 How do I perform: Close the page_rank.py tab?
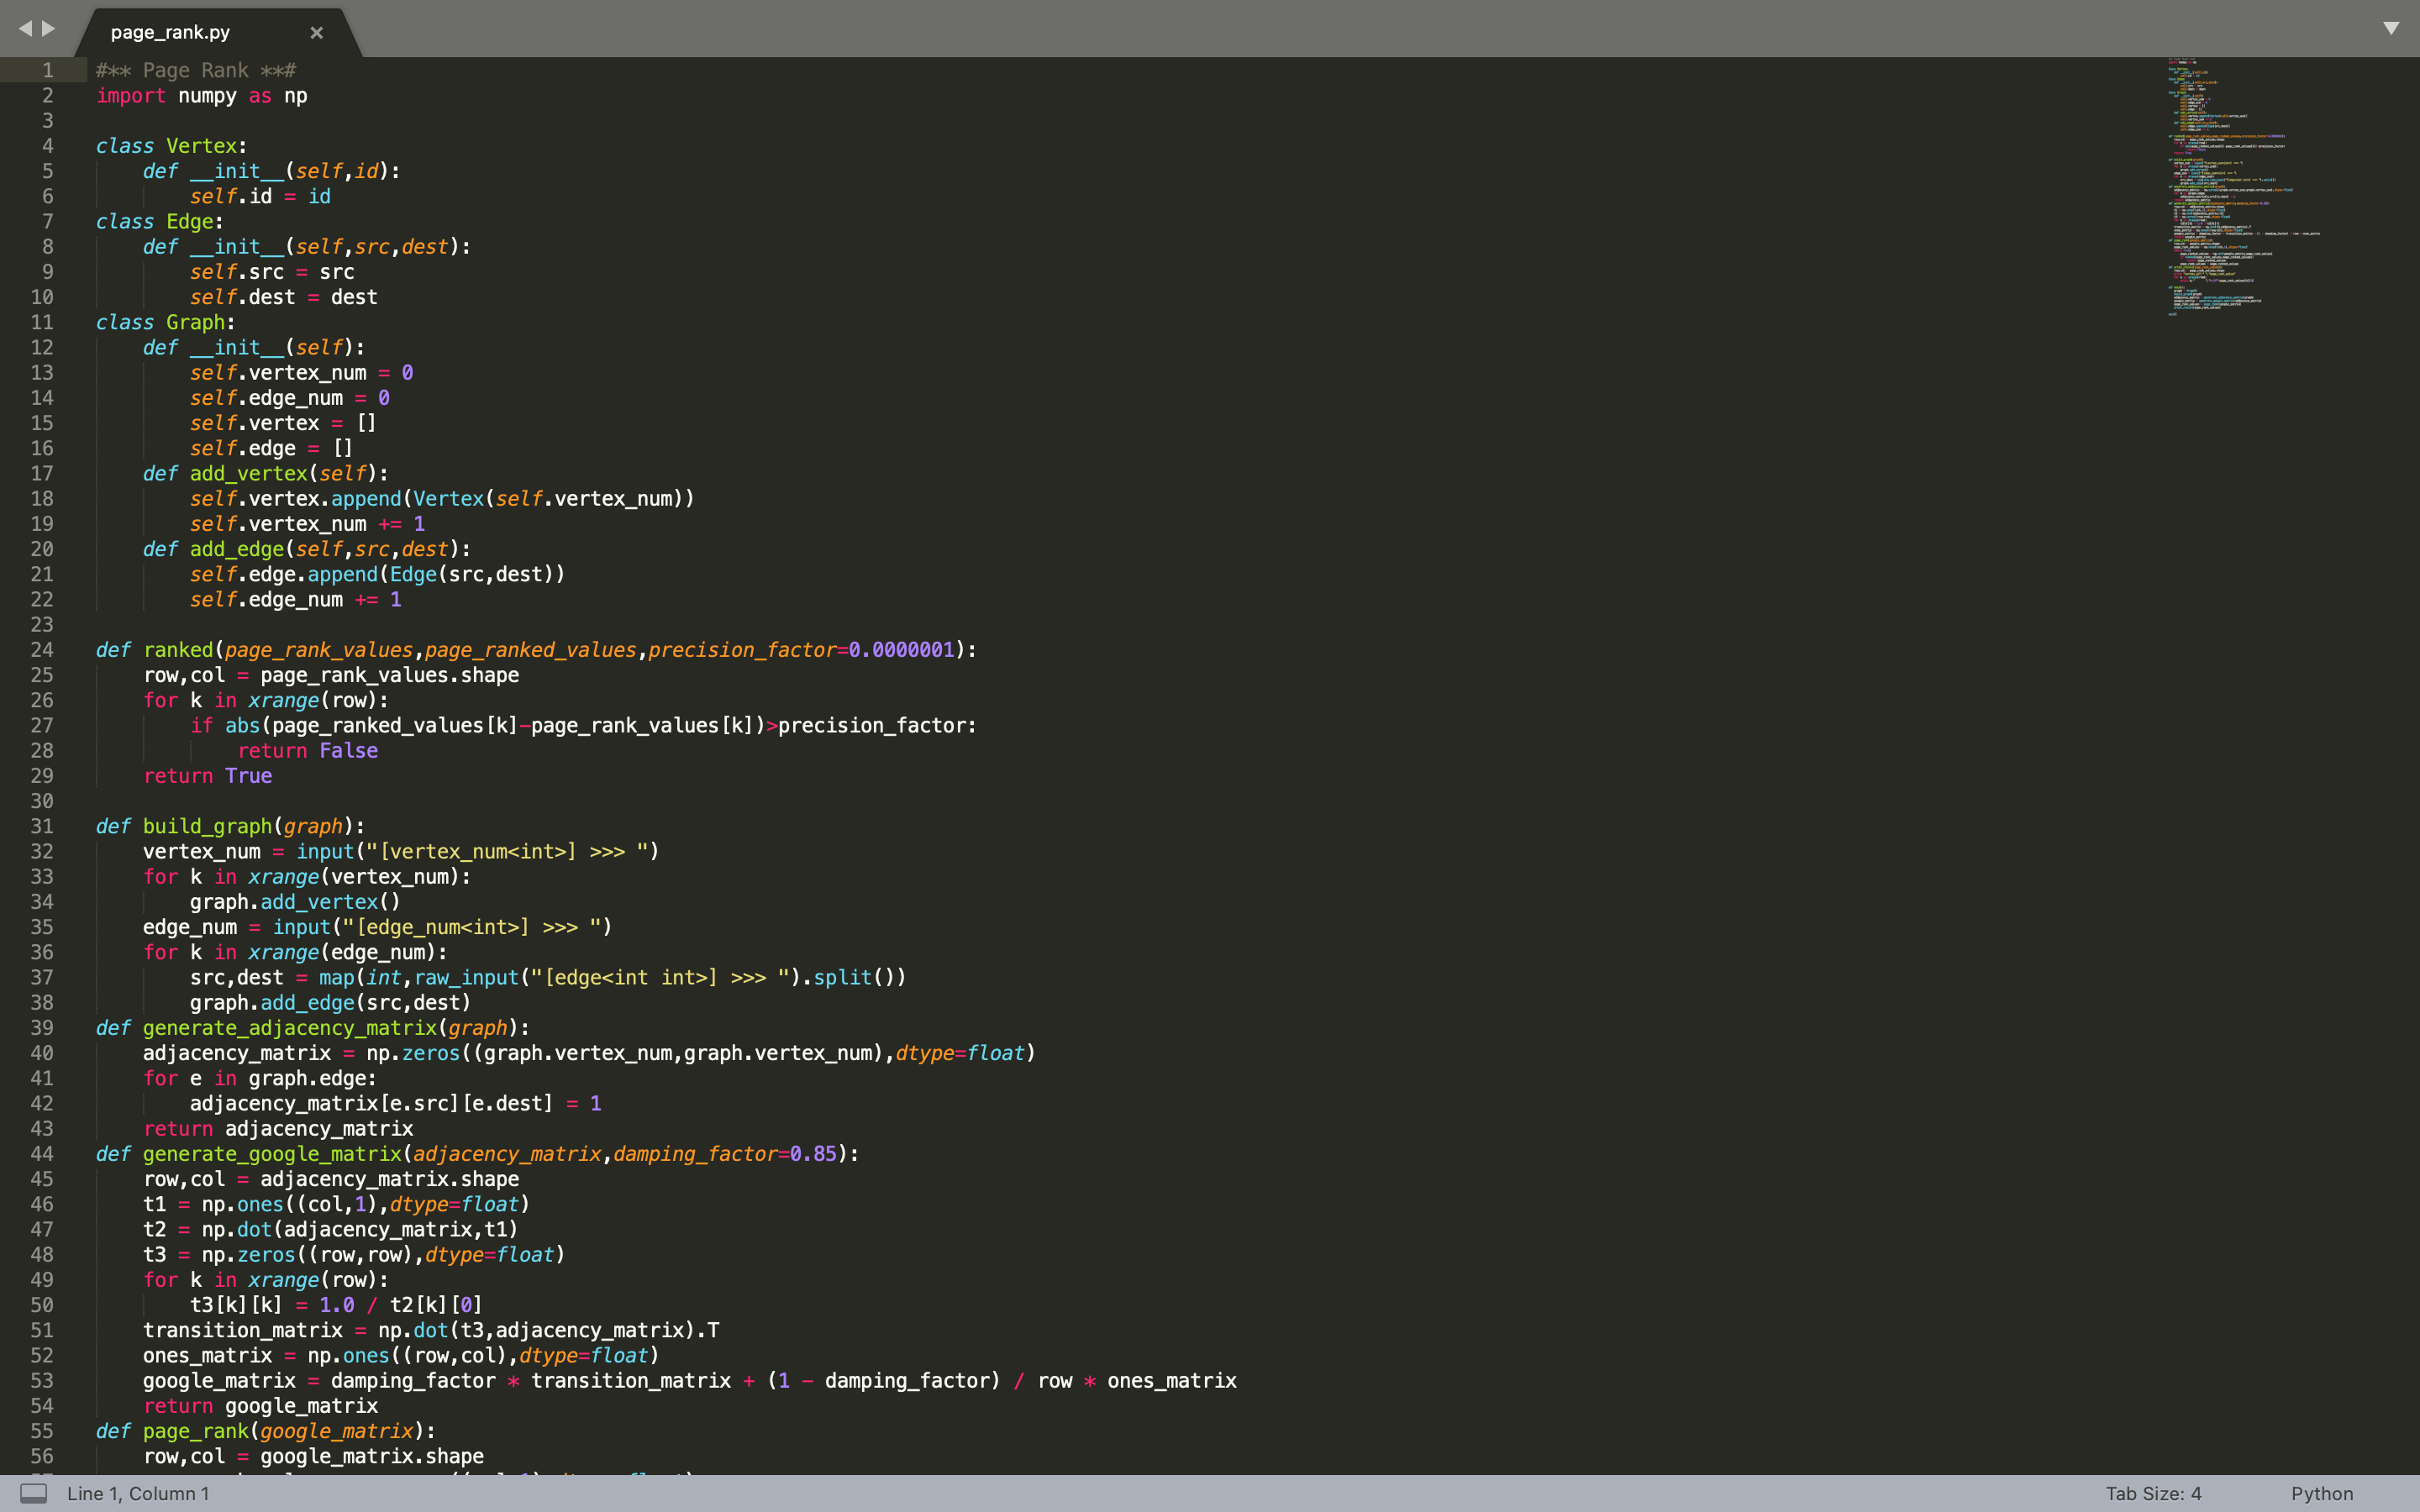[316, 32]
